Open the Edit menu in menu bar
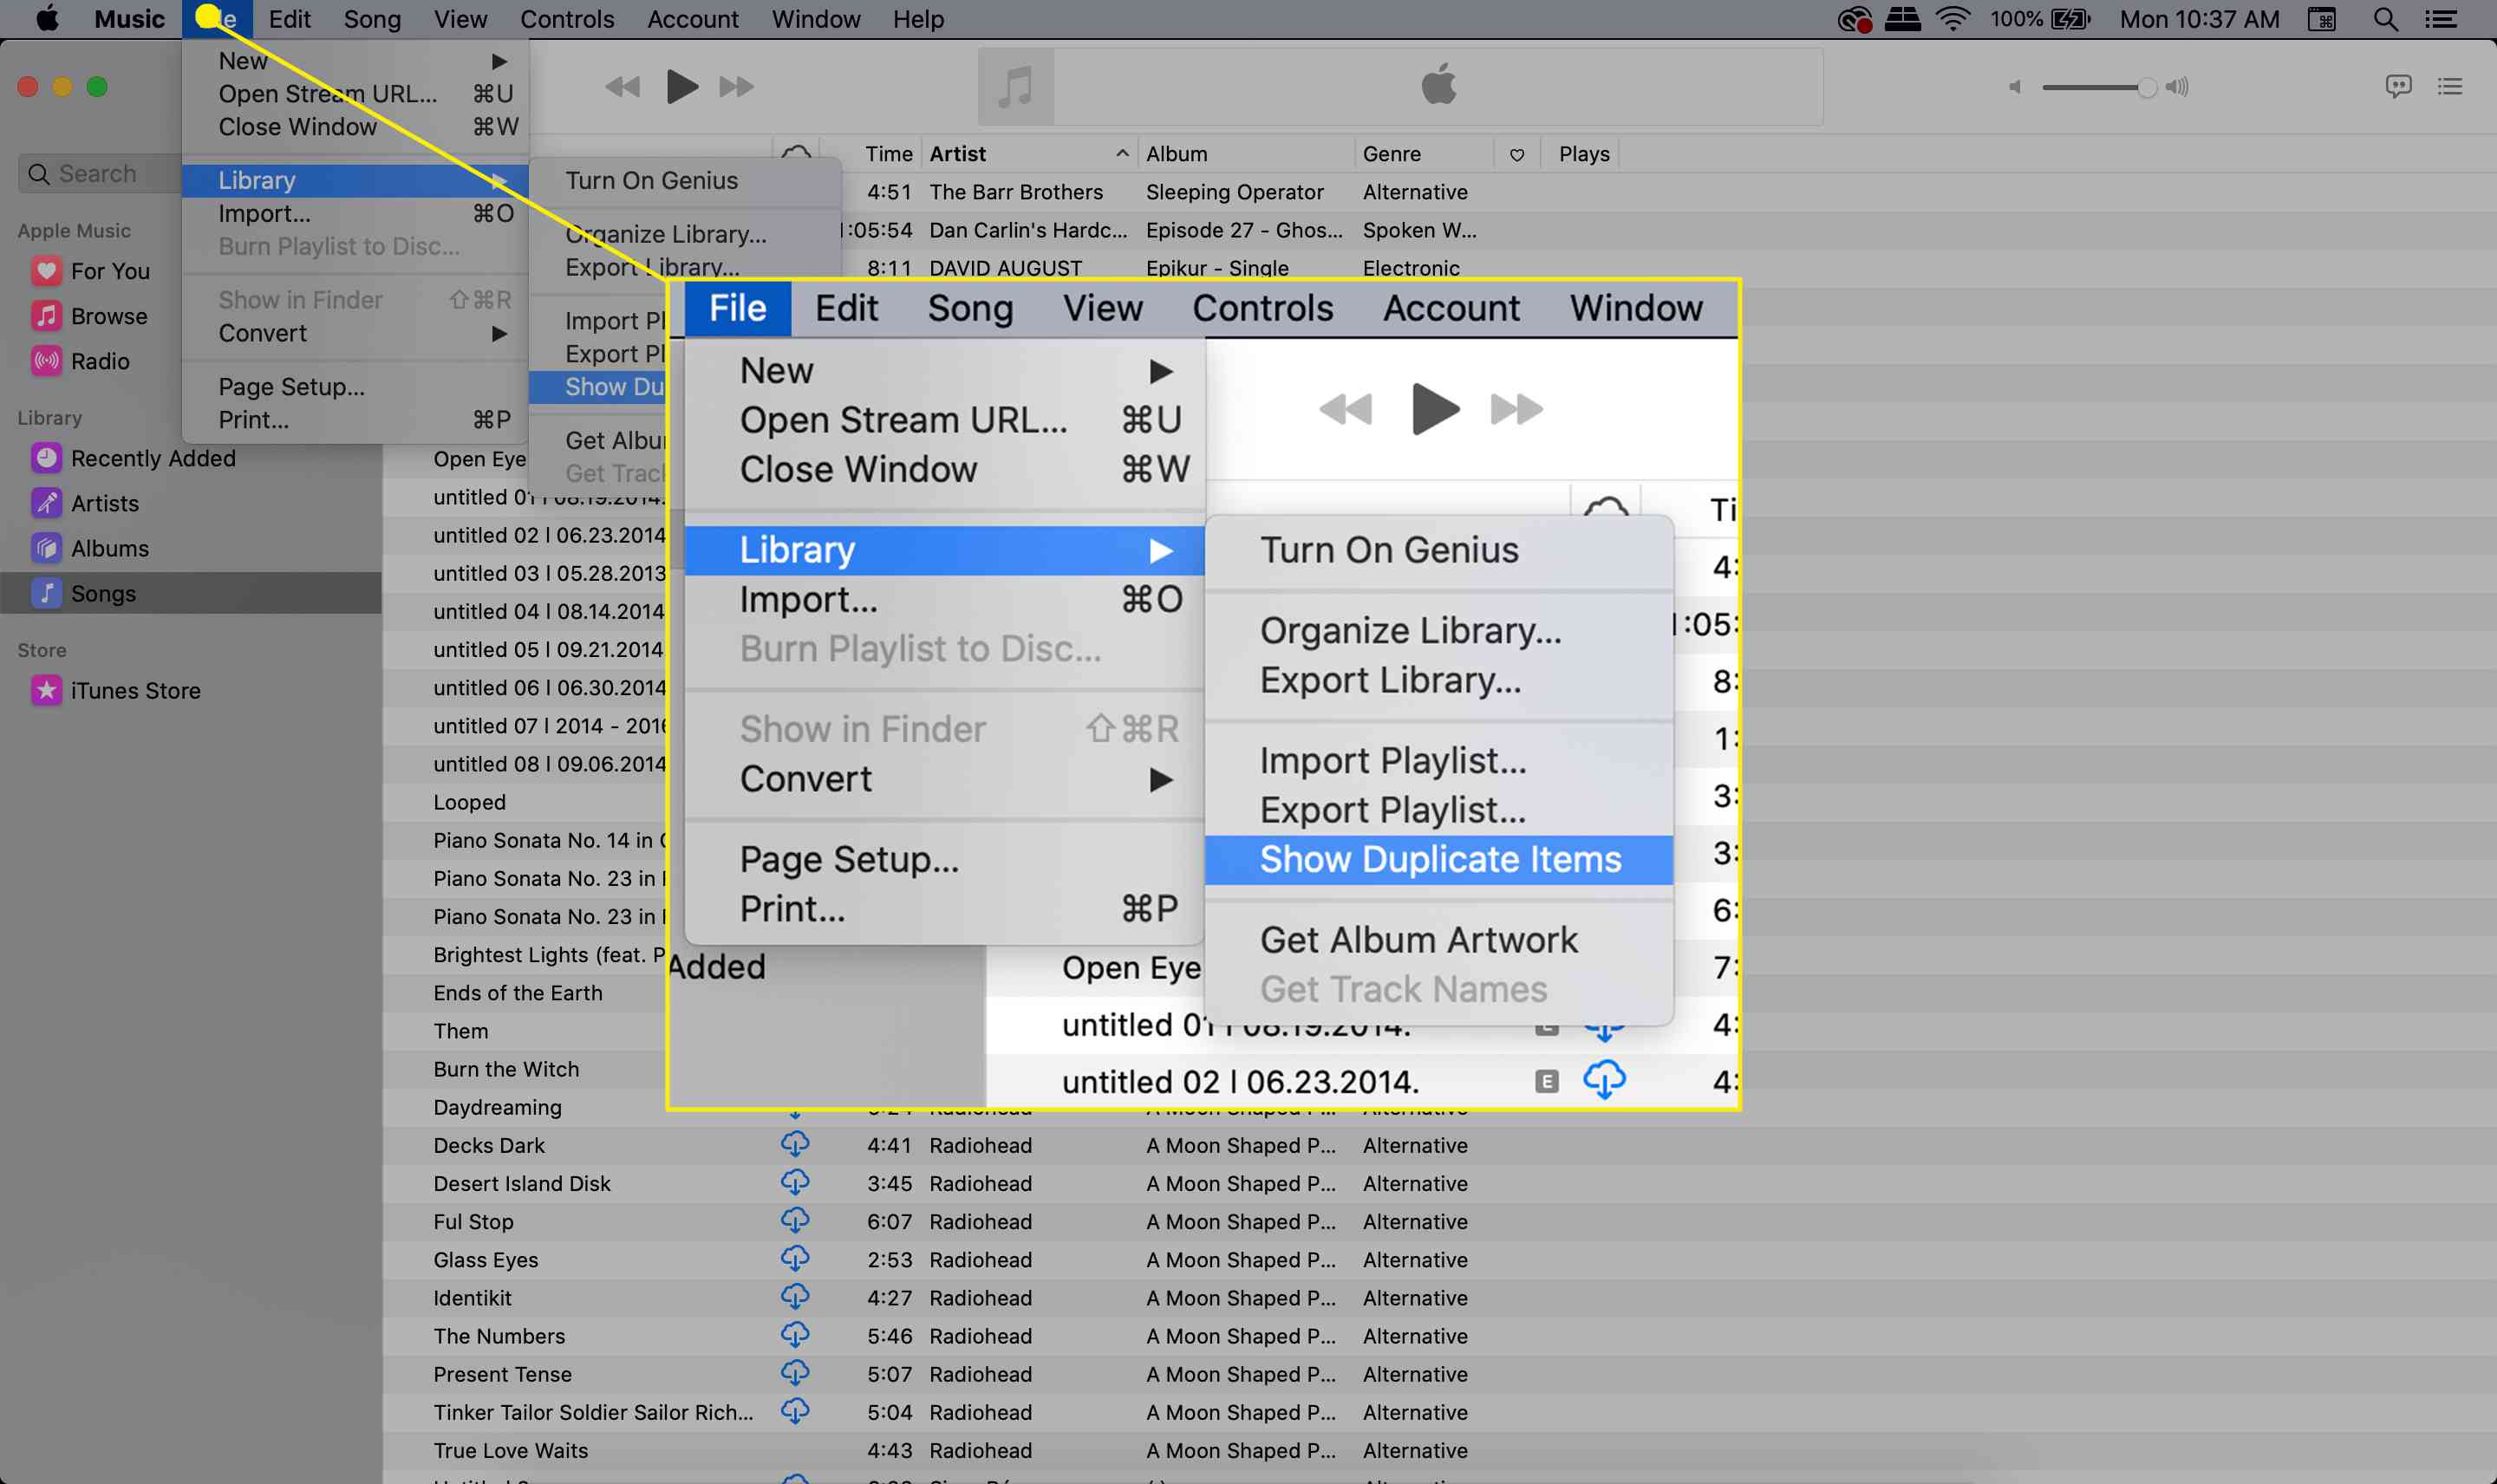Screen dimensions: 2497x1484 pyautogui.click(x=290, y=19)
